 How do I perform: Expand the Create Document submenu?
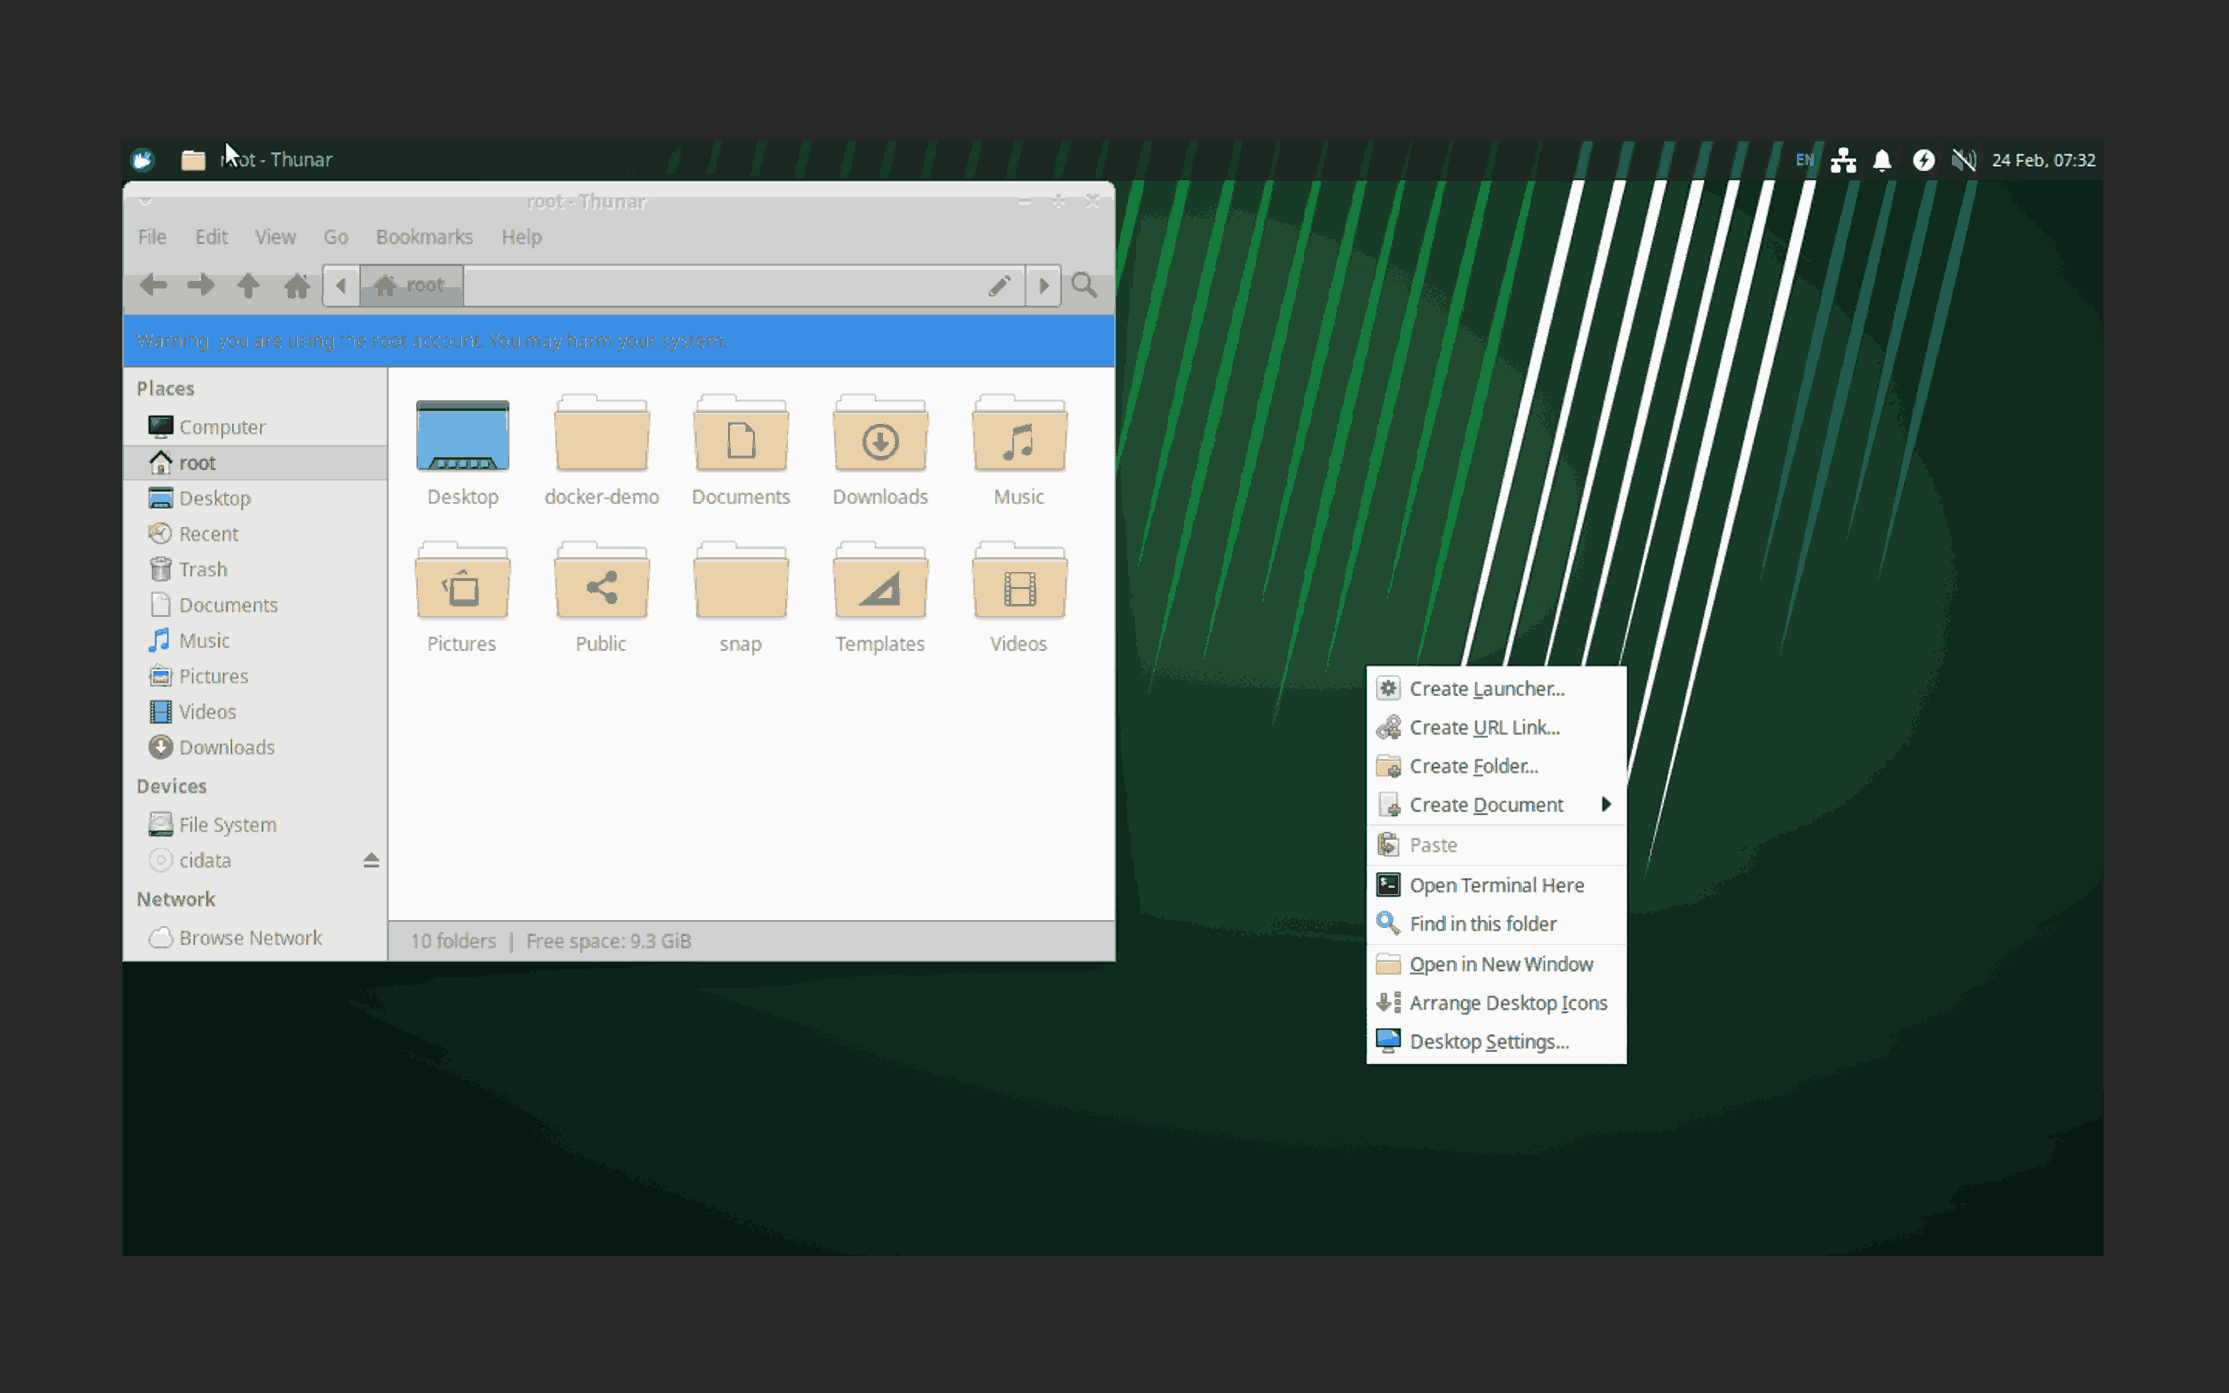pos(1608,804)
